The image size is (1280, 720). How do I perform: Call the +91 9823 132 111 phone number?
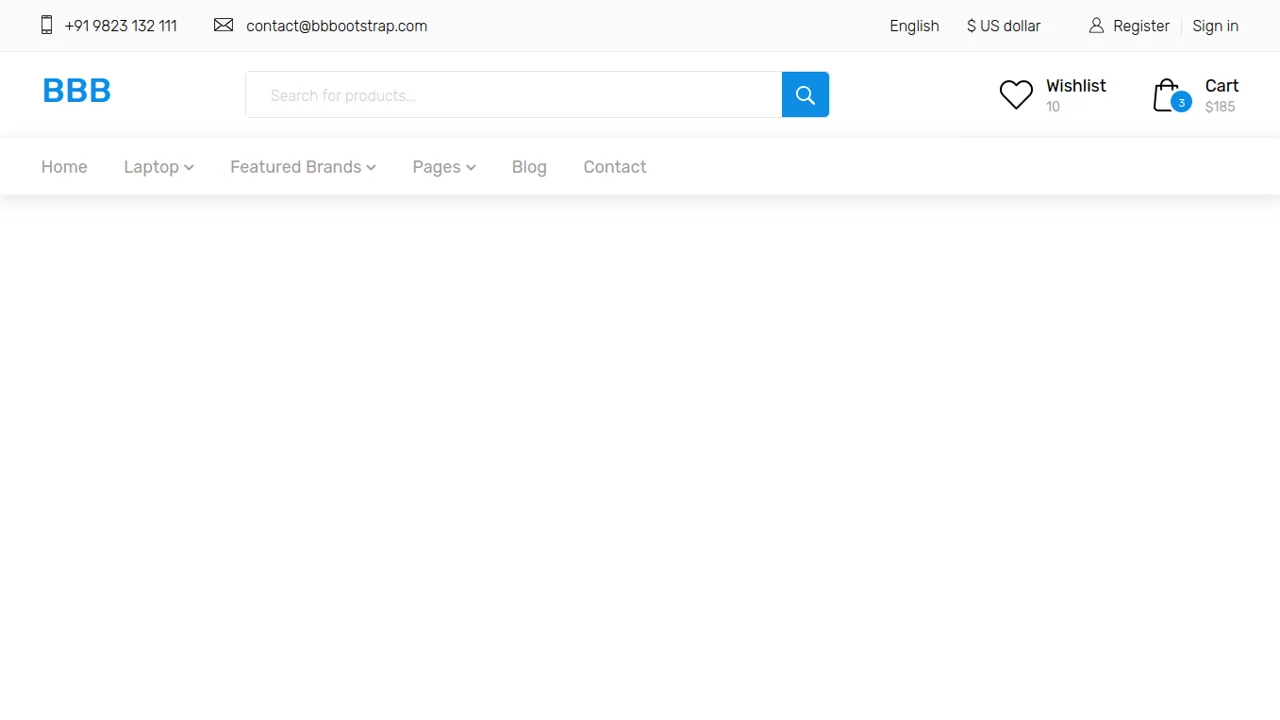click(x=120, y=25)
